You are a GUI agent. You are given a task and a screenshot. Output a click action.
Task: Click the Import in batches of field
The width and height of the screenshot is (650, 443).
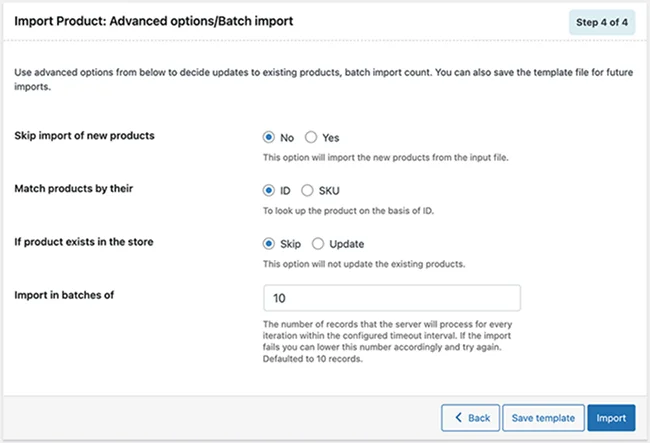(391, 299)
